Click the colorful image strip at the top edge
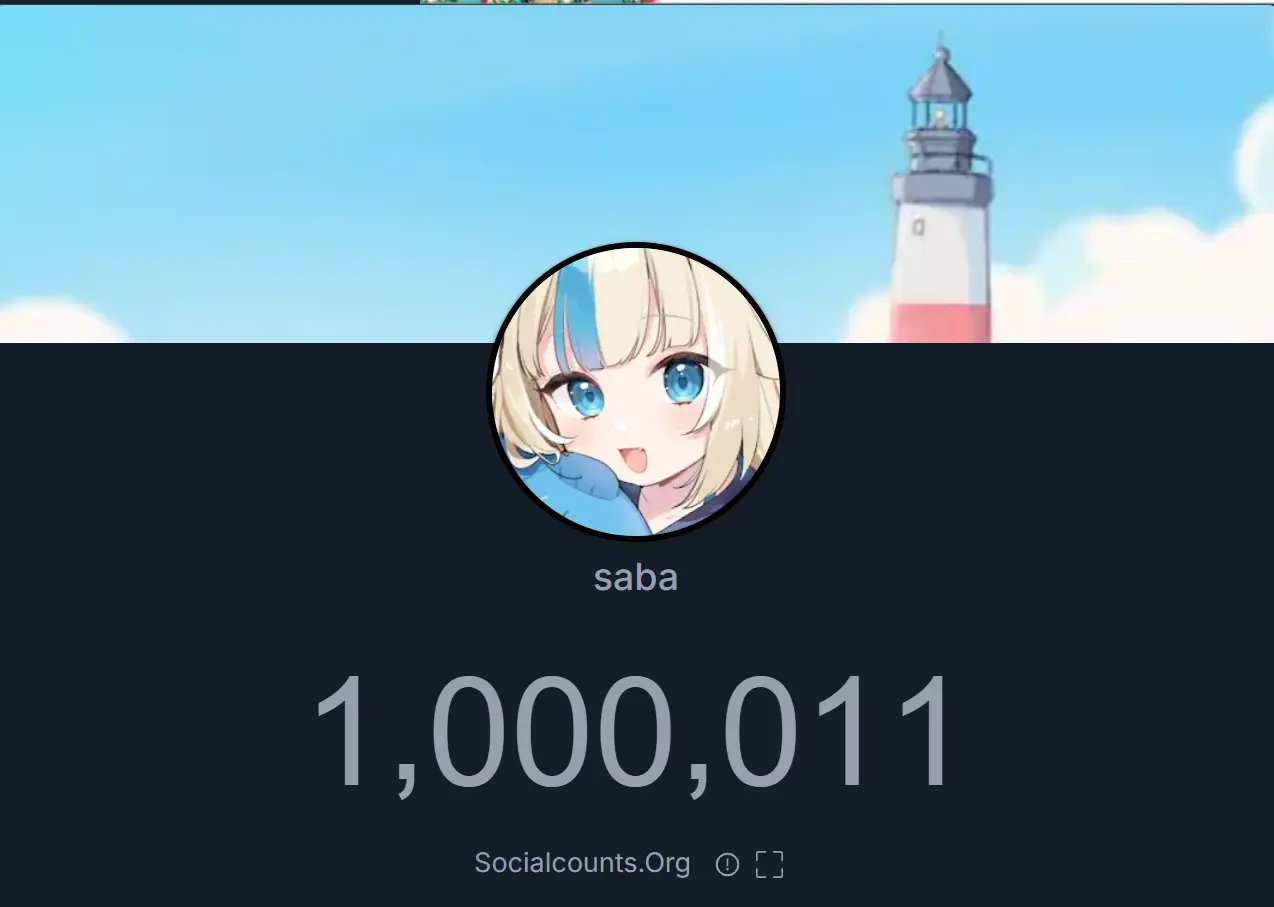The height and width of the screenshot is (907, 1274). (x=538, y=2)
